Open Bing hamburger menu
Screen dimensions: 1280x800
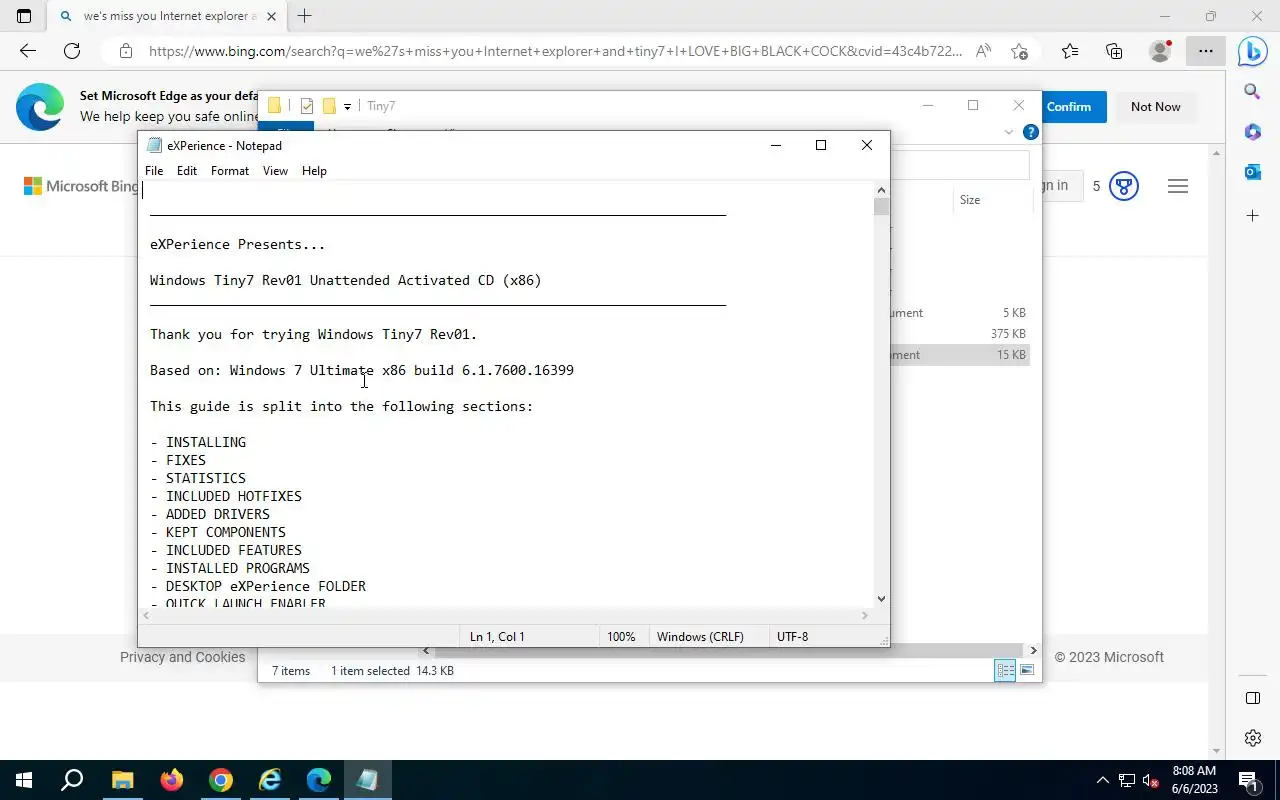click(x=1178, y=186)
